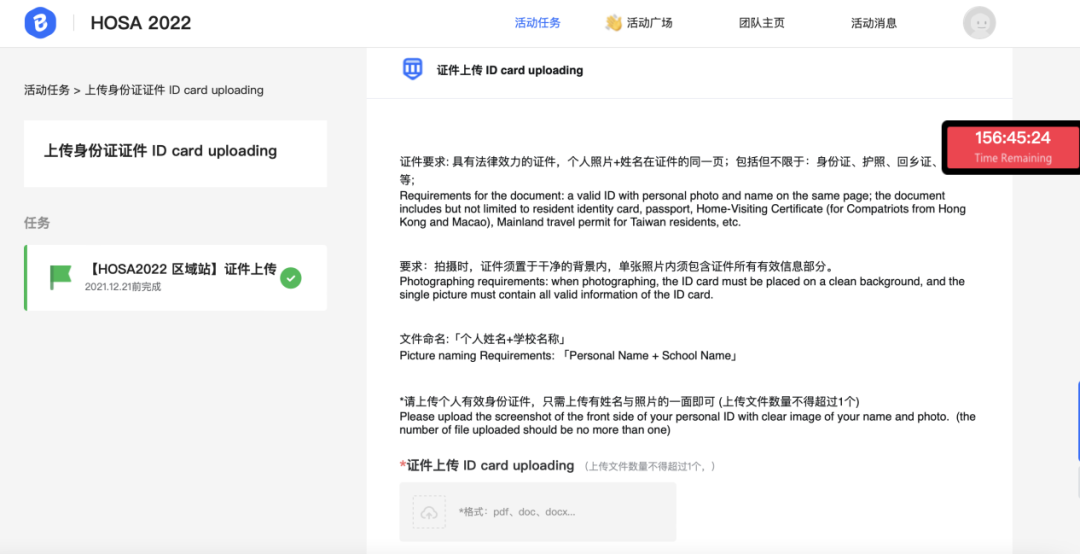
Task: Click the HOSA 2022 title text
Action: [141, 23]
